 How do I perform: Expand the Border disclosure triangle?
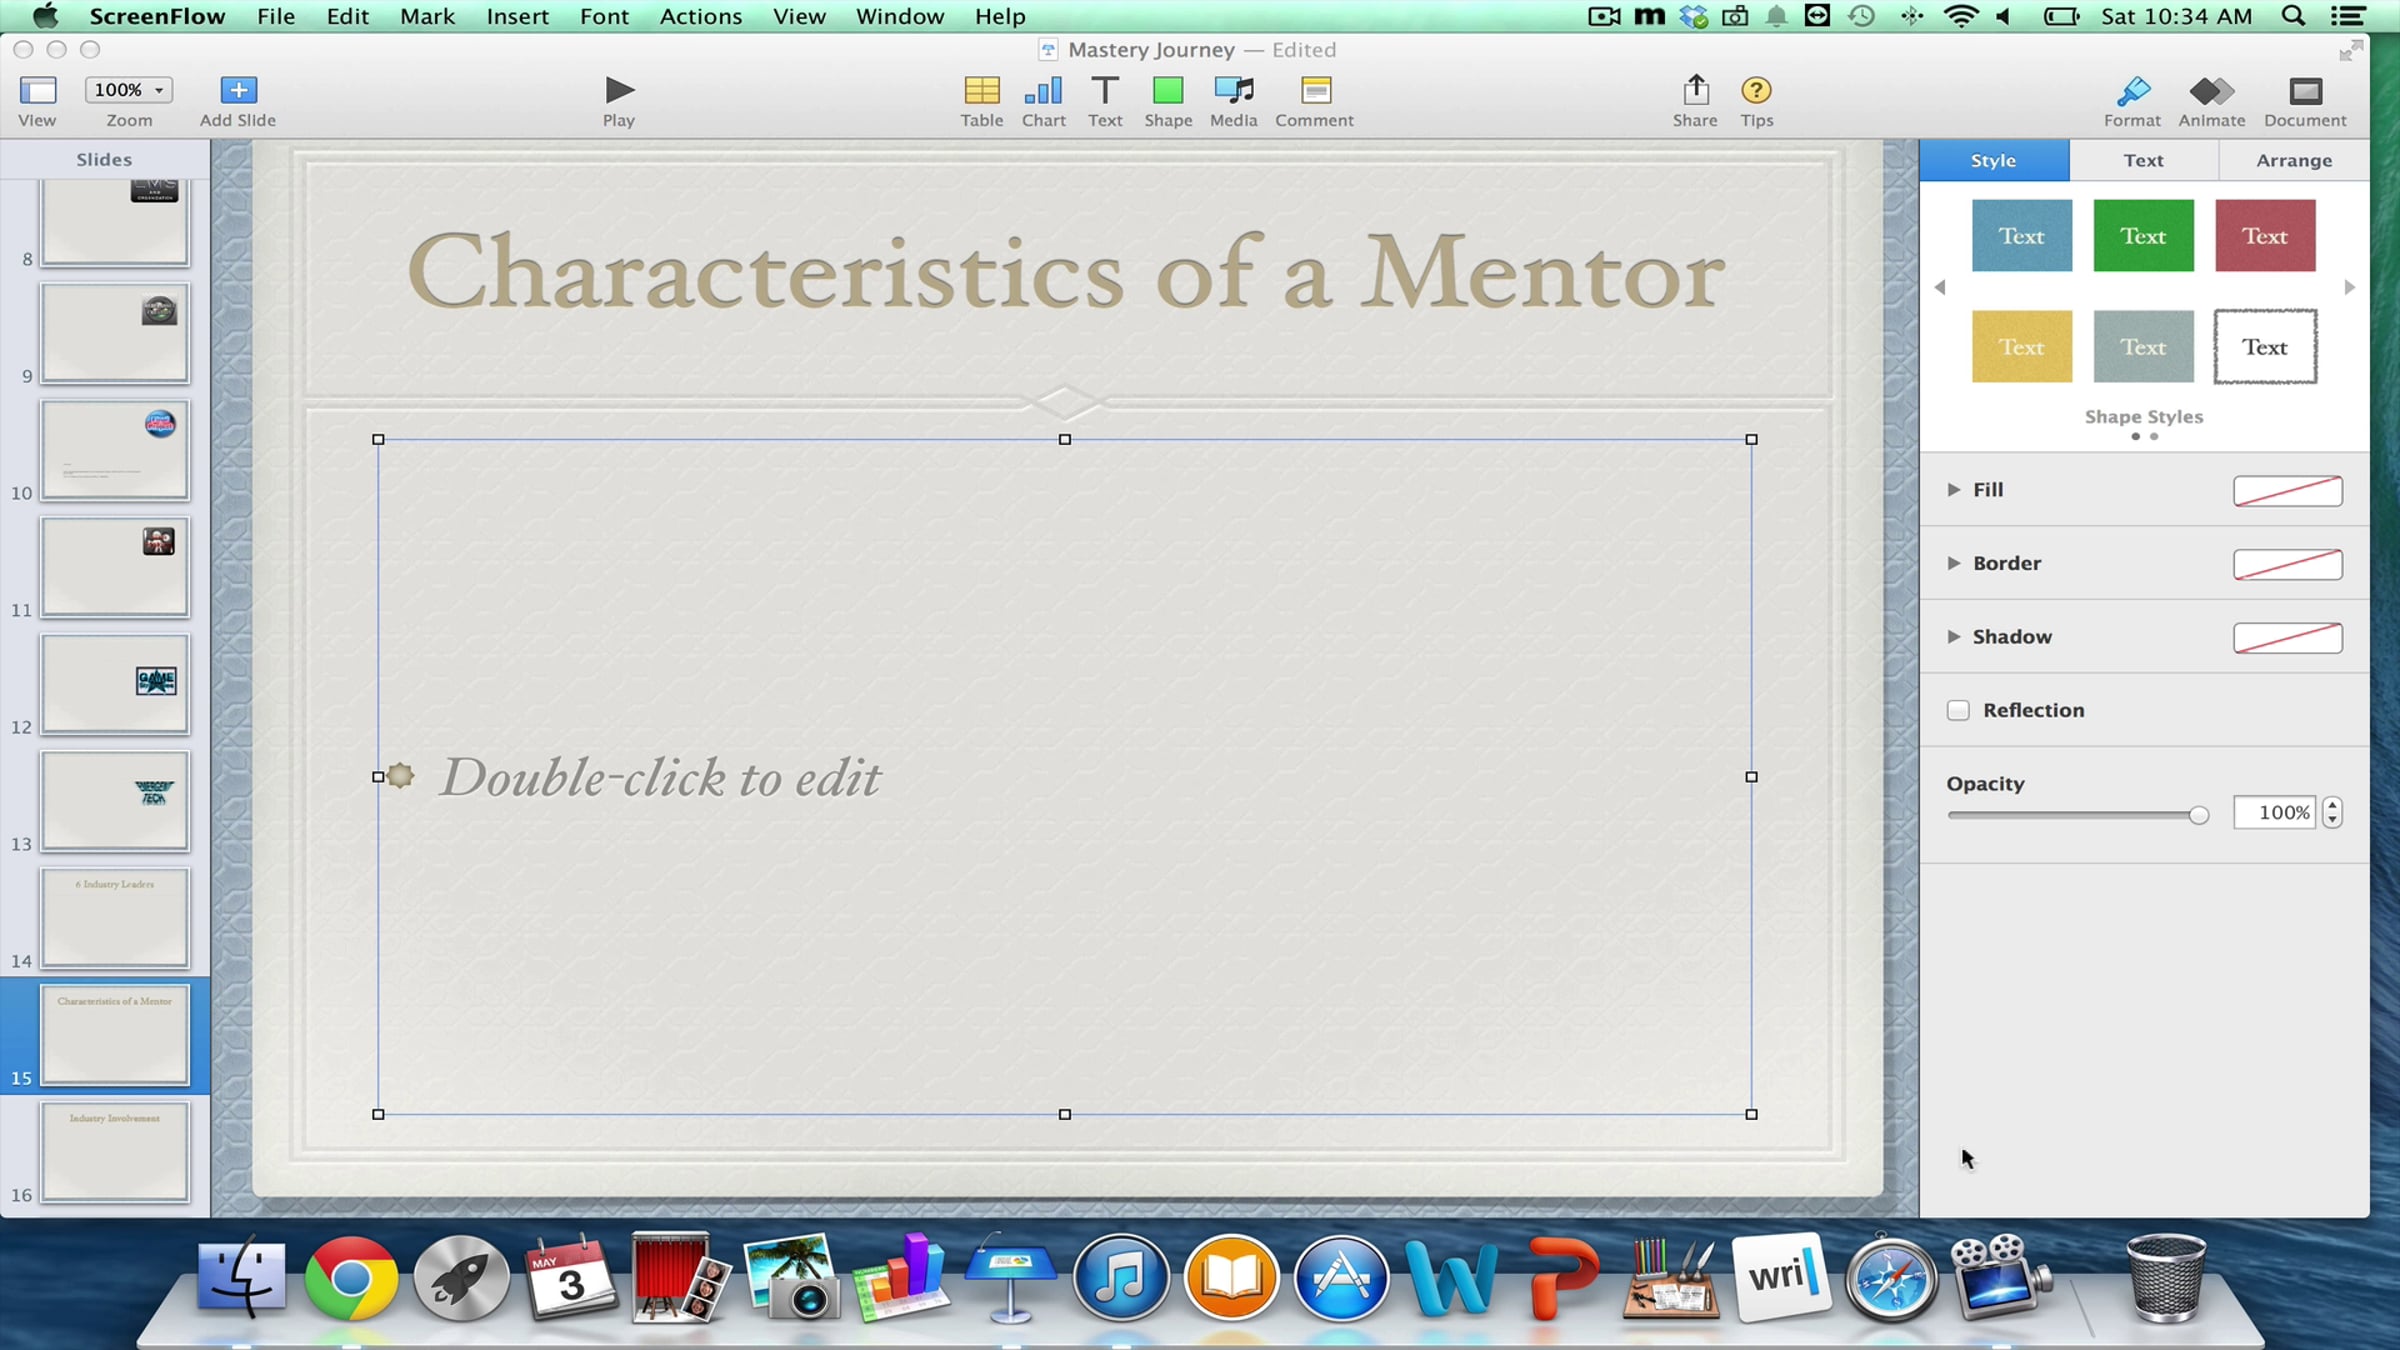[1953, 563]
